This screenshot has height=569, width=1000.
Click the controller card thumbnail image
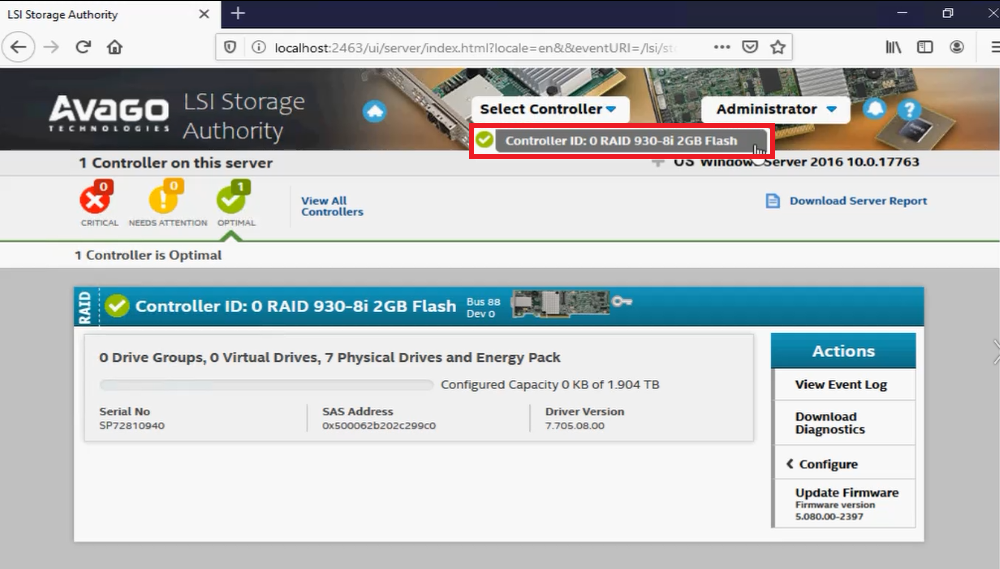click(x=558, y=302)
